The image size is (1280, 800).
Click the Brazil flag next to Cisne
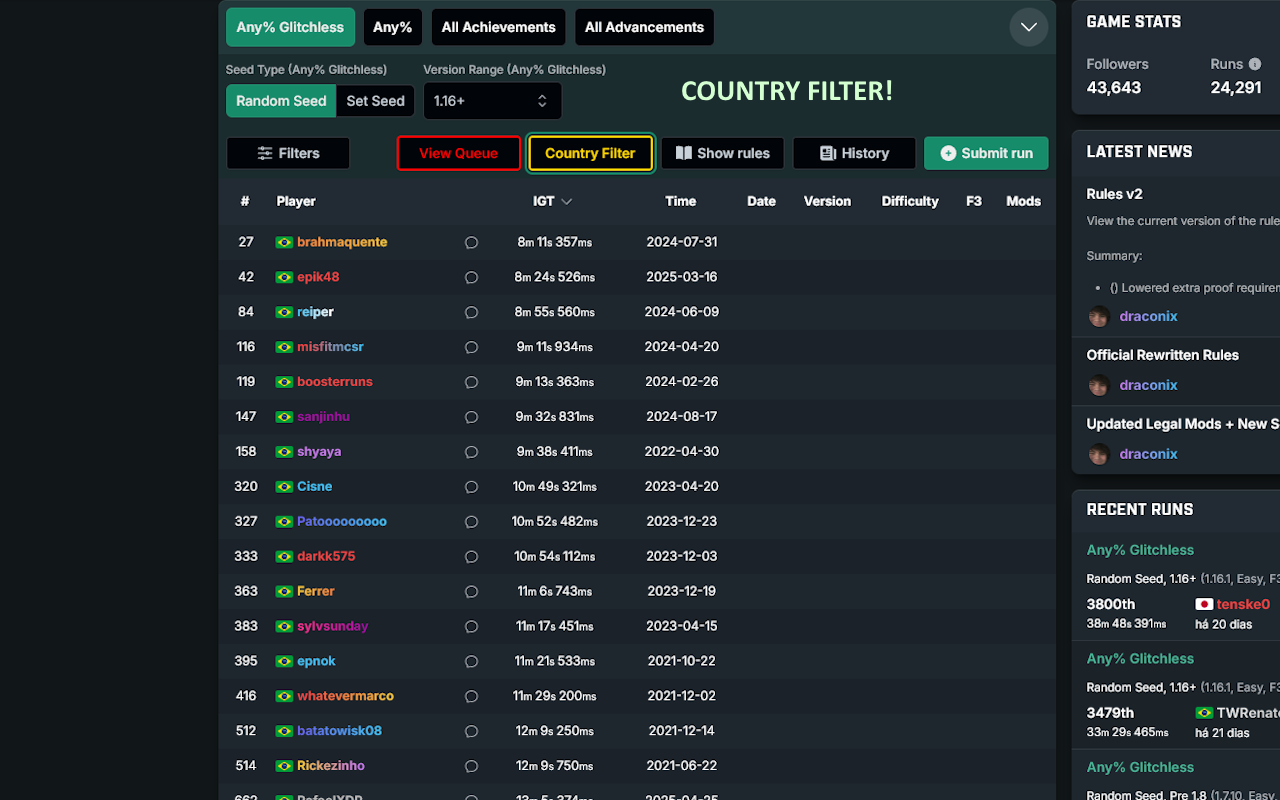point(284,487)
